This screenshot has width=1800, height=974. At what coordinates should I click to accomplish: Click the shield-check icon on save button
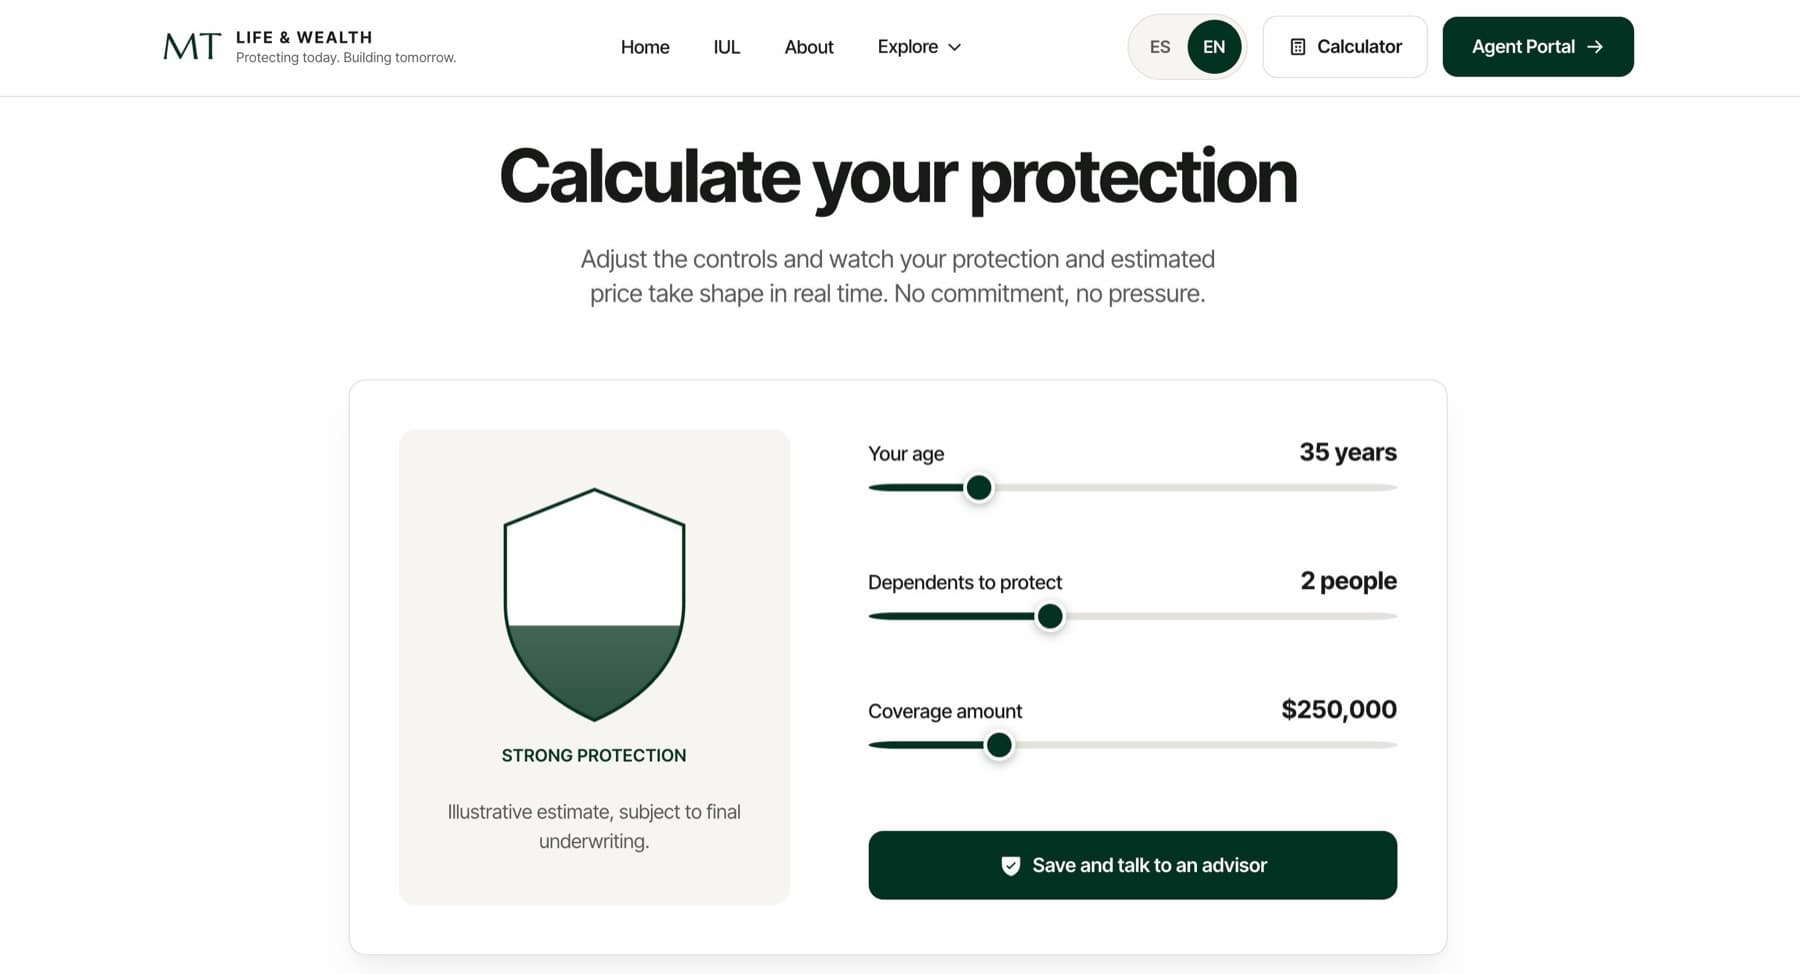(x=1010, y=865)
